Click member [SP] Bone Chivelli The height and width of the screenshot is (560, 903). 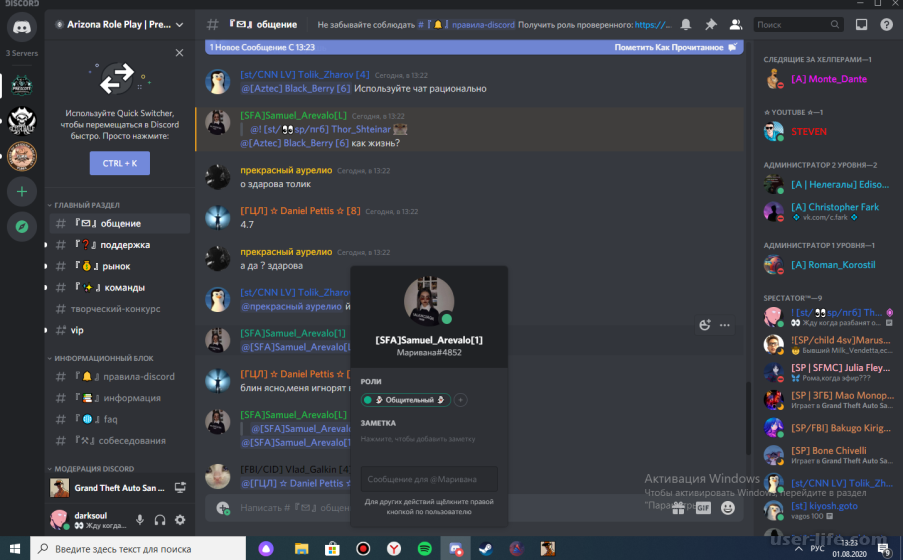[828, 455]
